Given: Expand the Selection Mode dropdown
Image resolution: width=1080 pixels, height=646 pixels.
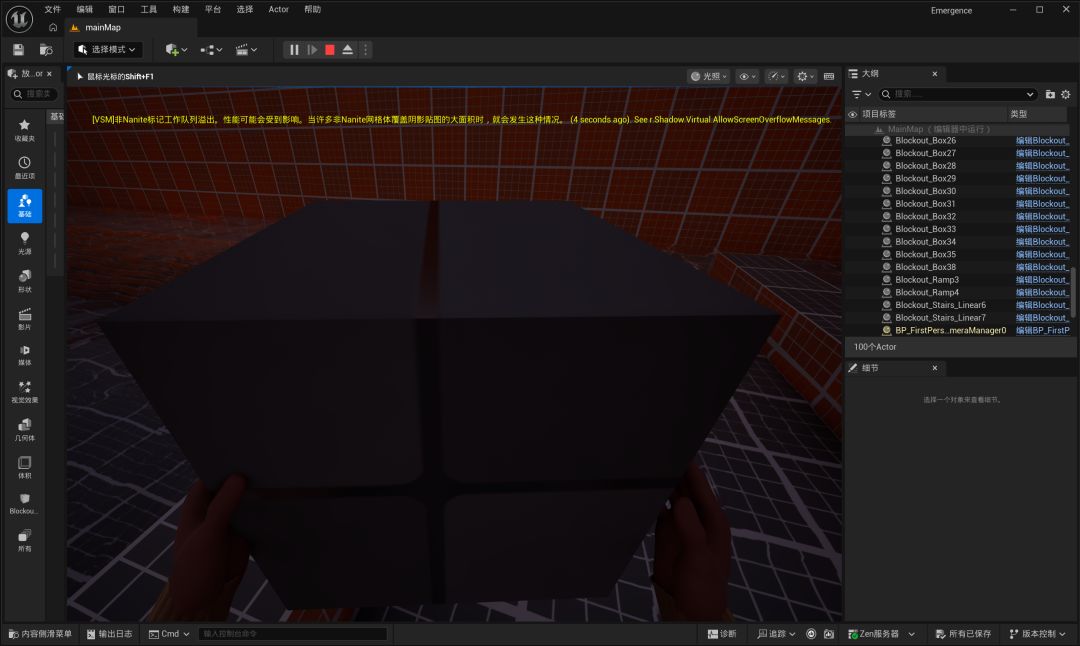Looking at the screenshot, I should tap(107, 50).
